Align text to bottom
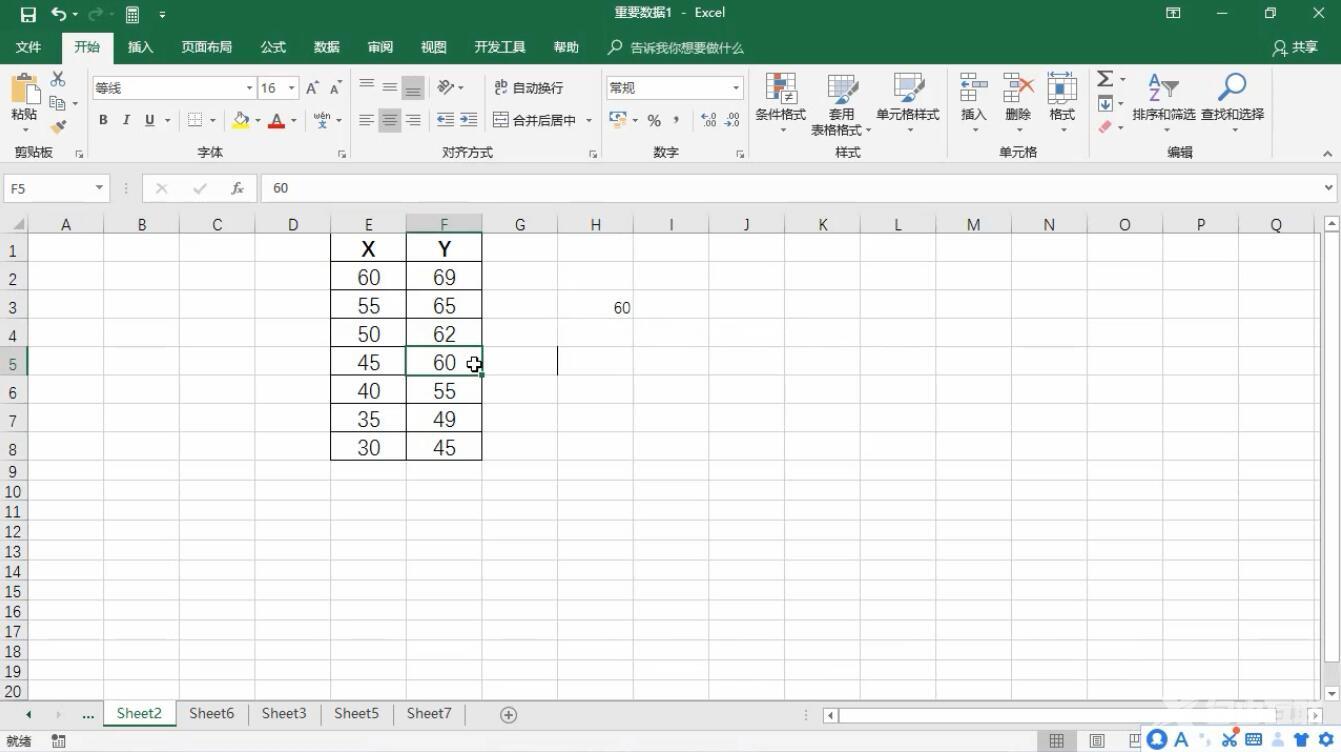The height and width of the screenshot is (752, 1341). [x=413, y=87]
